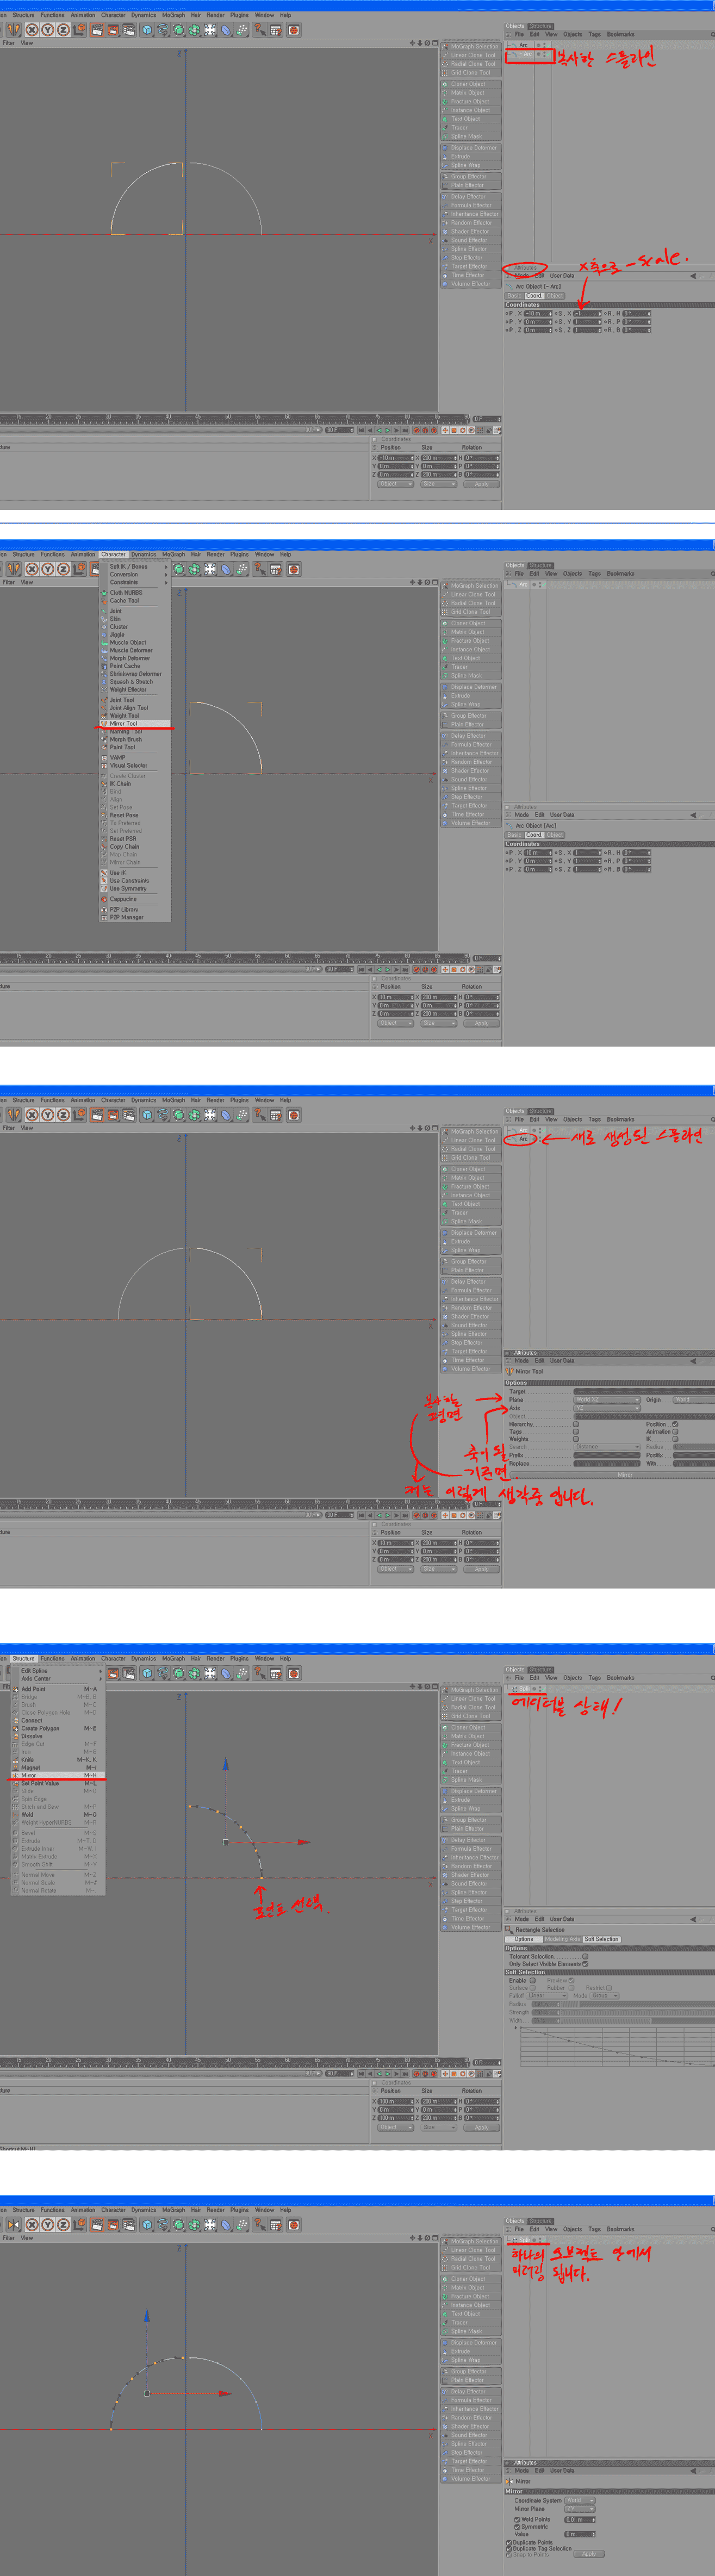The height and width of the screenshot is (2576, 715).
Task: Toggle Weld Points checkbox in Mirror panel
Action: [517, 2519]
